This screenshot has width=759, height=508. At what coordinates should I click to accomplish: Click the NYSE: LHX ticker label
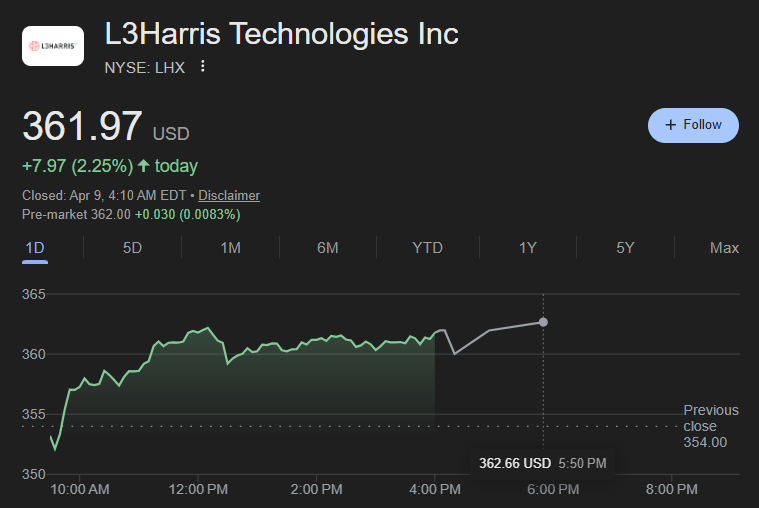click(145, 67)
